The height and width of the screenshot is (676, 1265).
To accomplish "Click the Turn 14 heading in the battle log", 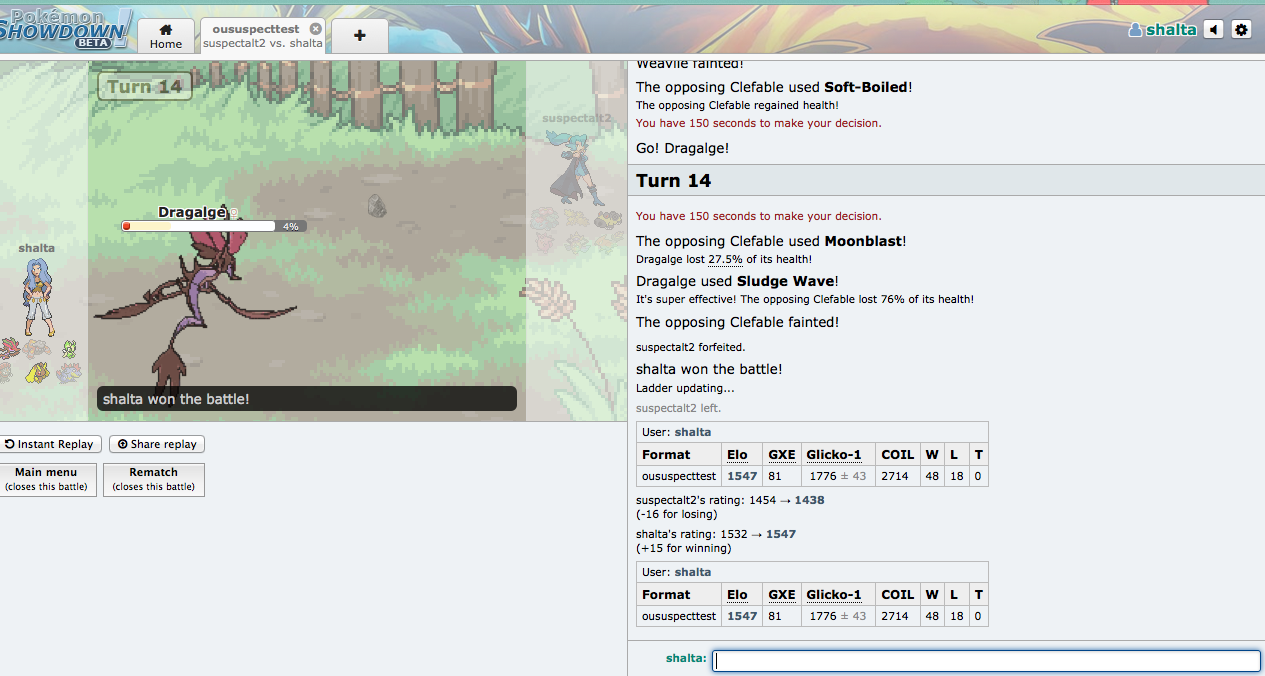I will click(x=674, y=180).
